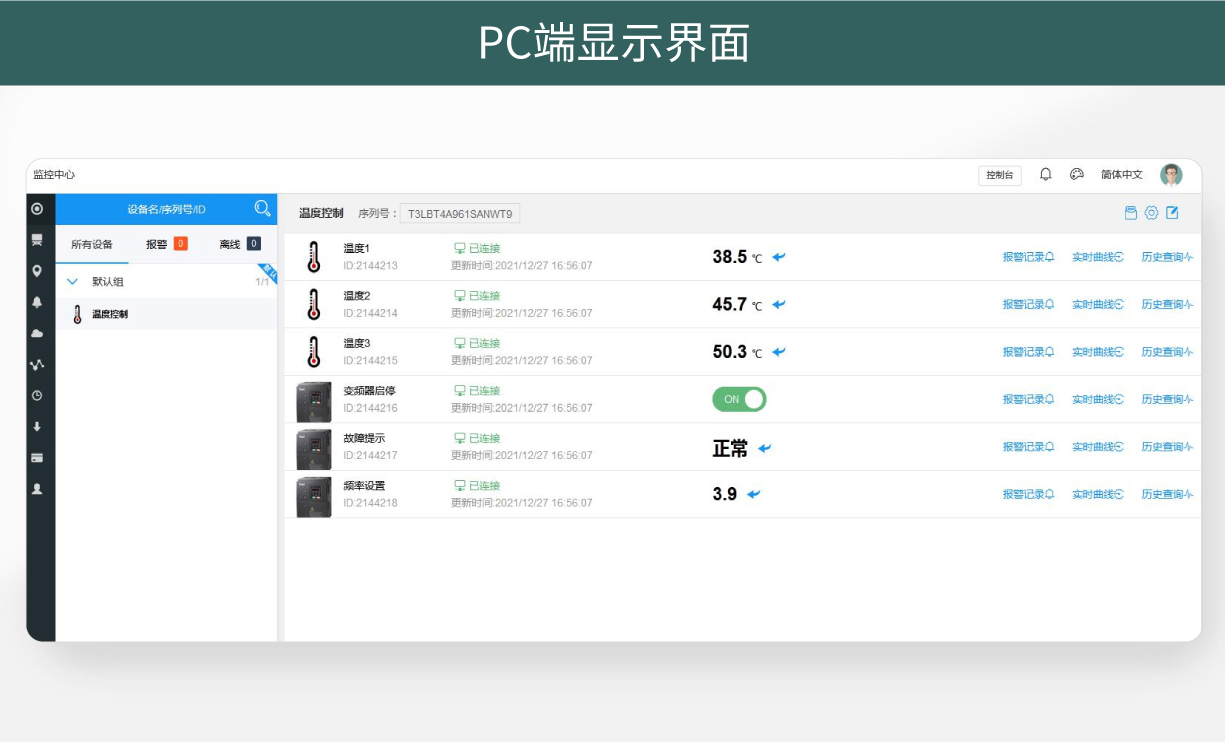Switch to the 离线 tab

239,244
